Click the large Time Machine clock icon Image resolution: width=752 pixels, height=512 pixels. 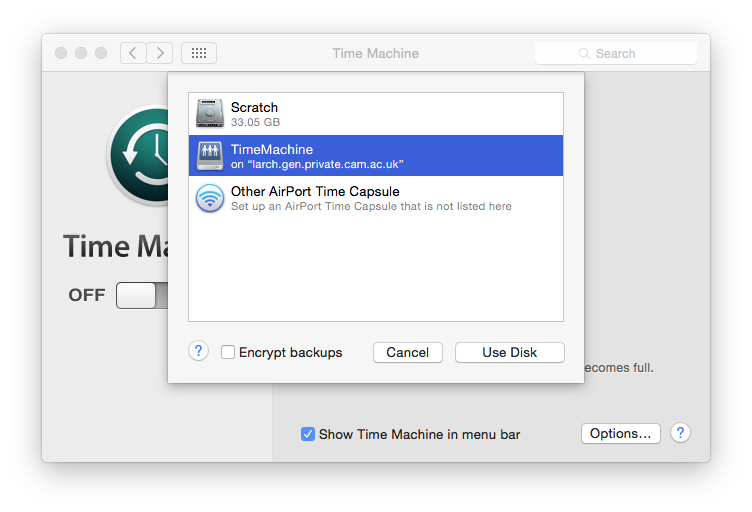(139, 155)
